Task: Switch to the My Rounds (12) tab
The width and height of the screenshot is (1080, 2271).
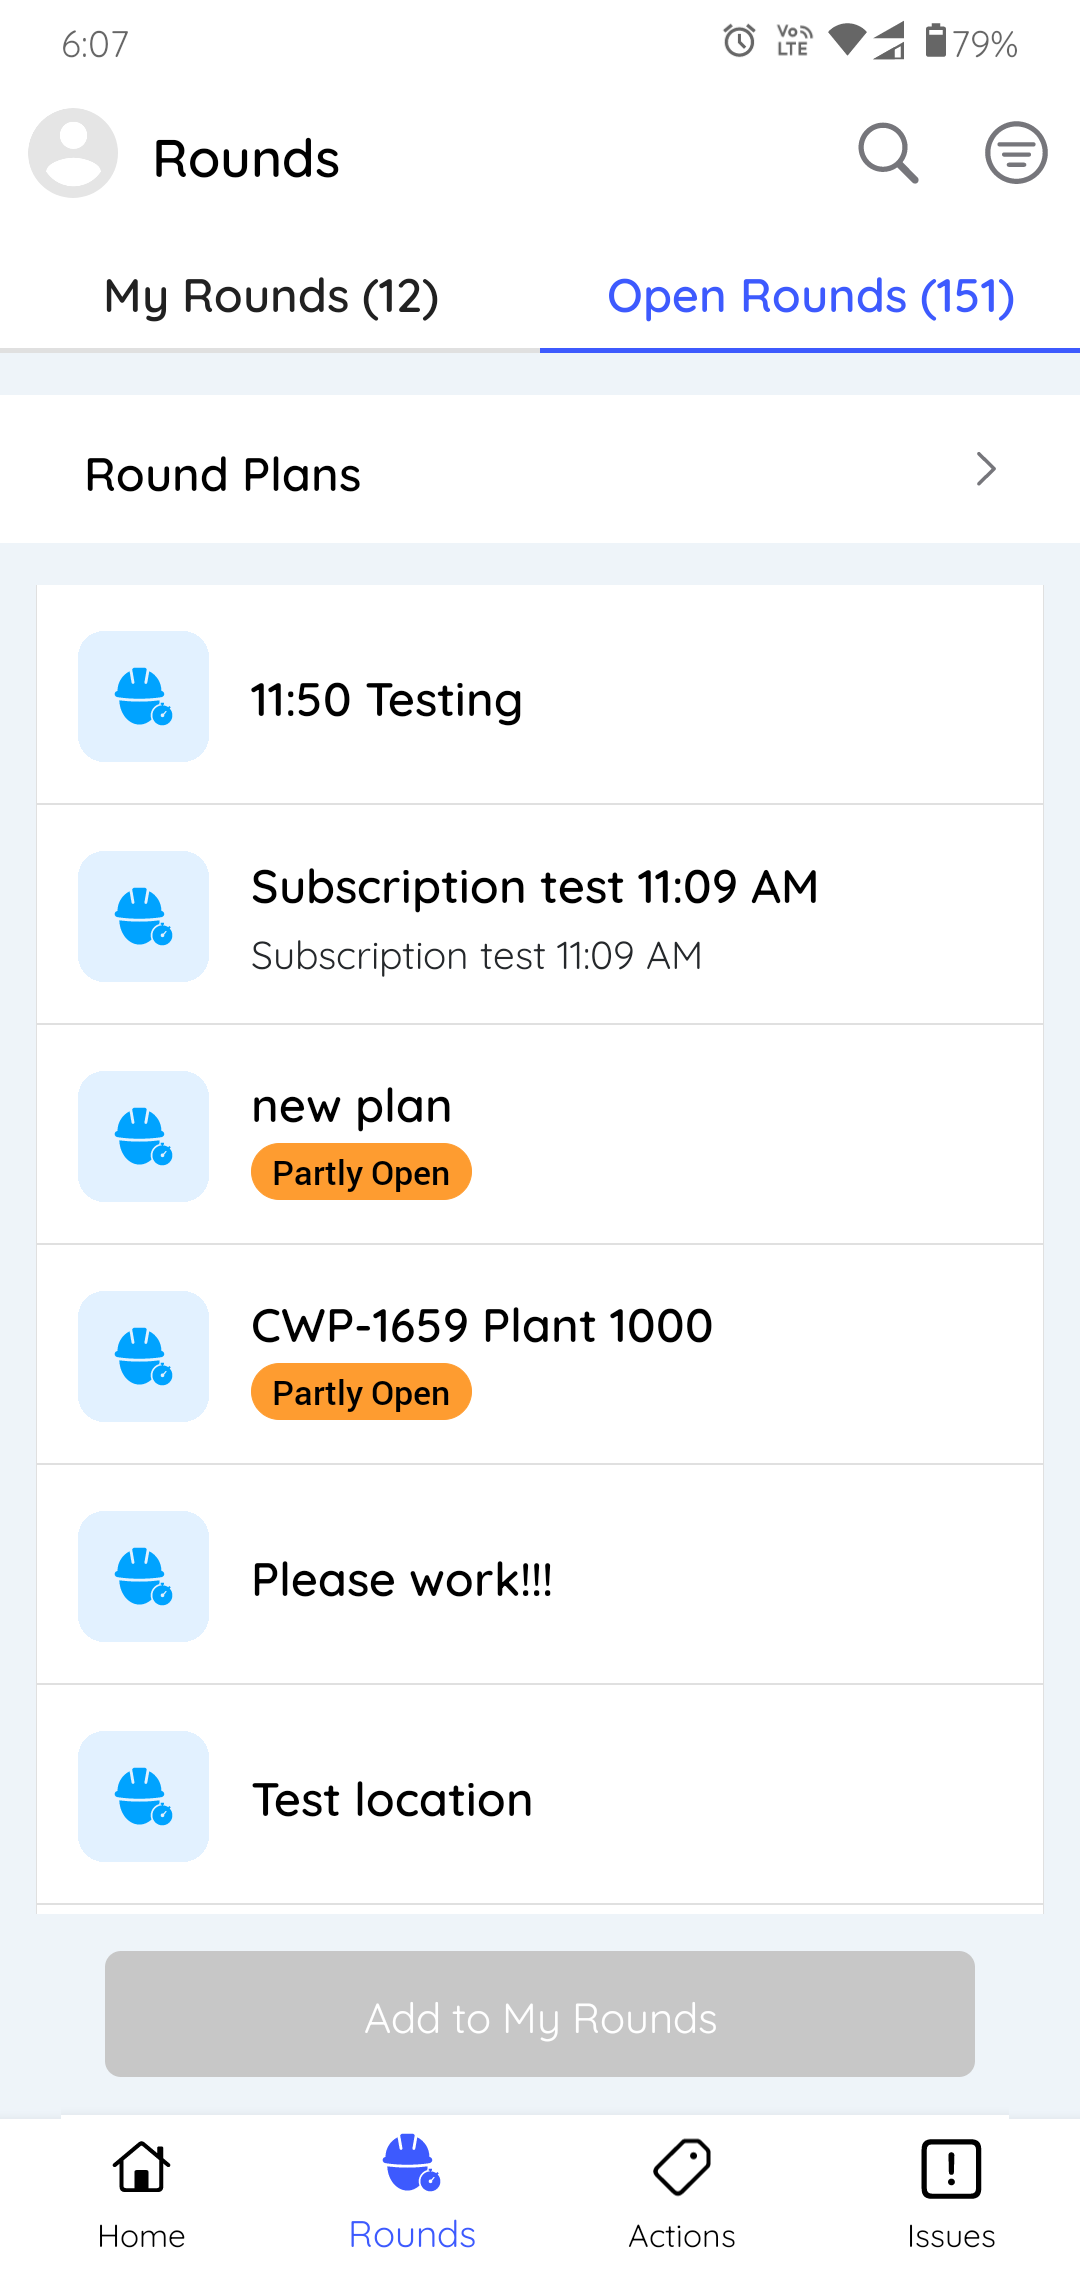Action: 271,297
